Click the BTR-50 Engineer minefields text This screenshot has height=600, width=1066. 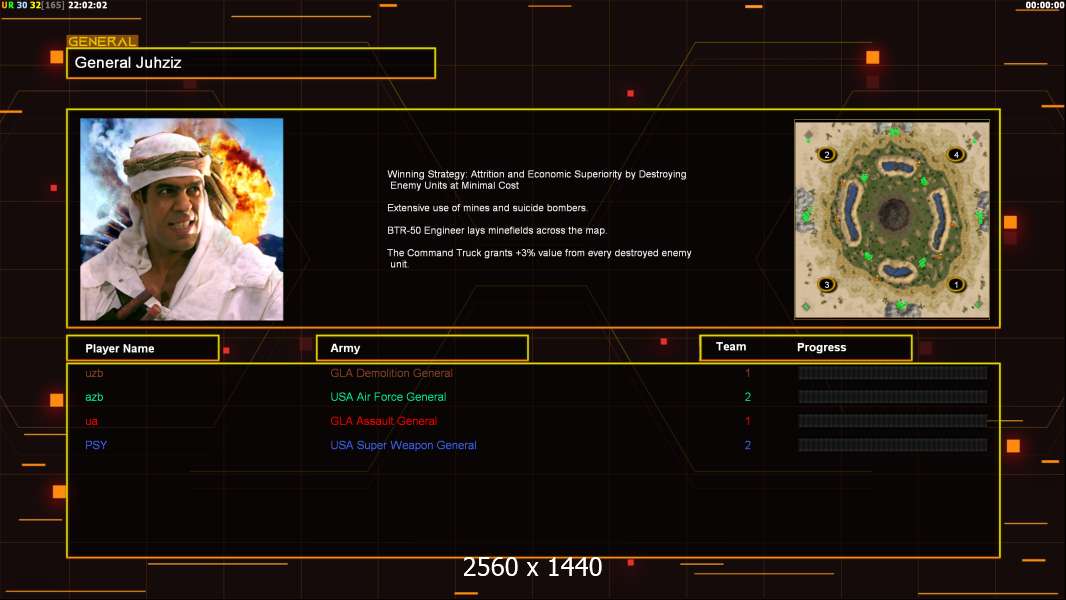pos(497,230)
